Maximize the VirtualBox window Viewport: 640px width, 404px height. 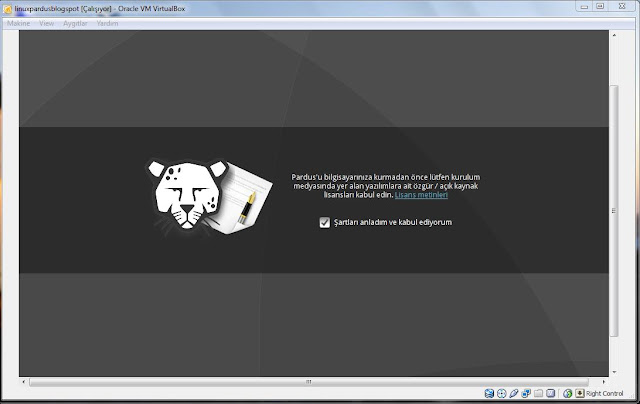click(x=600, y=6)
